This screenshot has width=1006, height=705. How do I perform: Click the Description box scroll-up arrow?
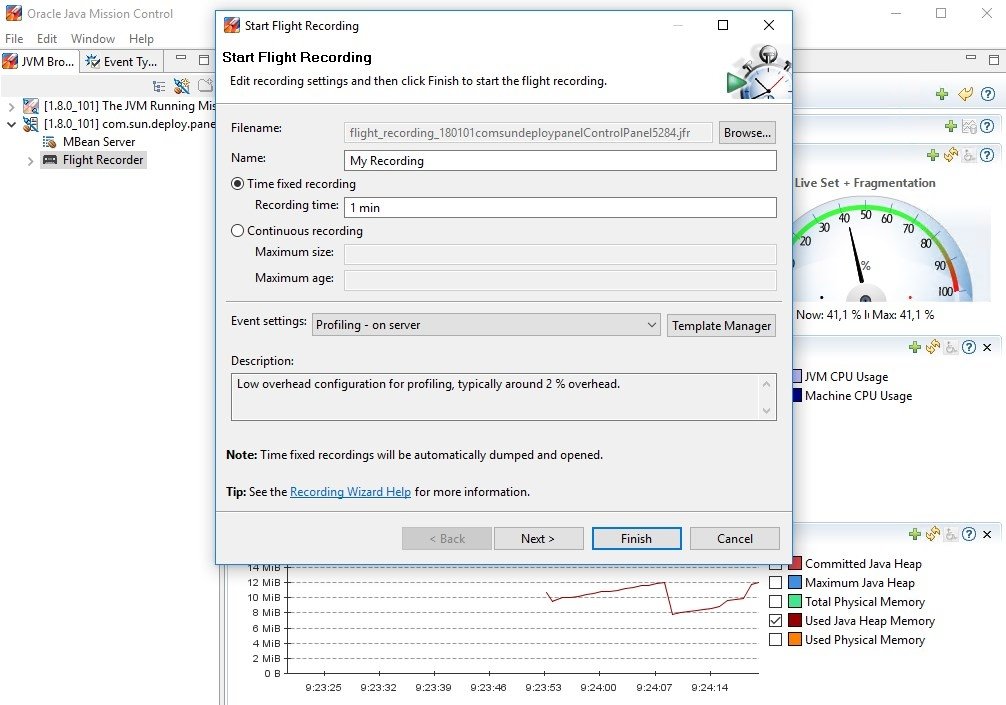coord(766,384)
